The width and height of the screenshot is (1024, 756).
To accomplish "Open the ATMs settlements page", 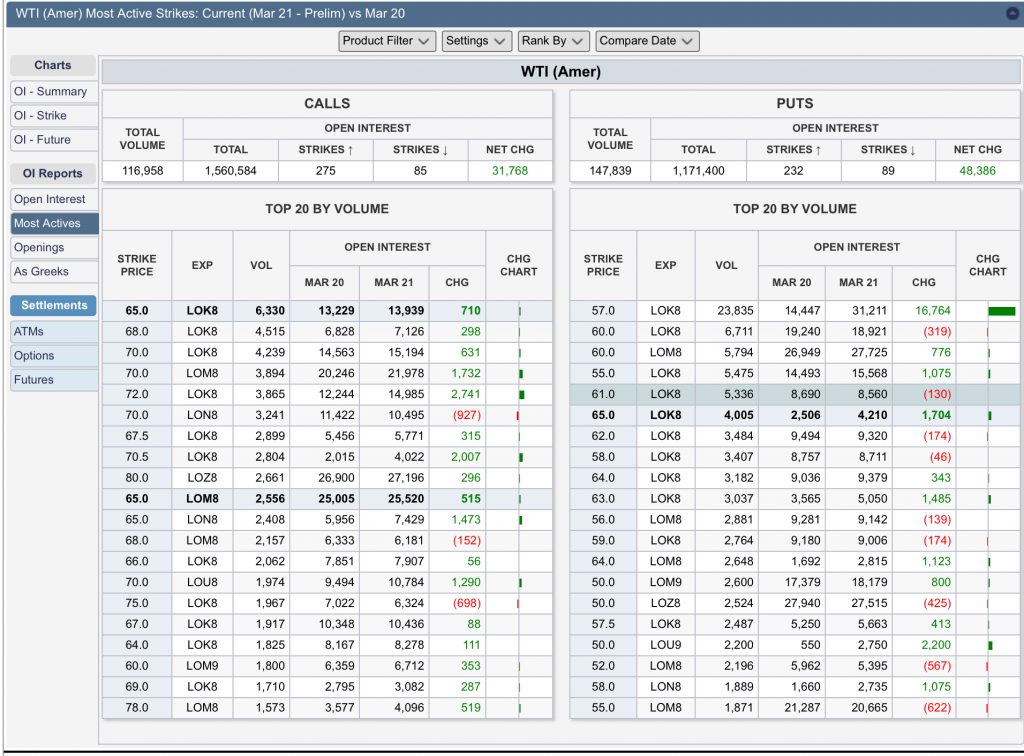I will click(54, 331).
